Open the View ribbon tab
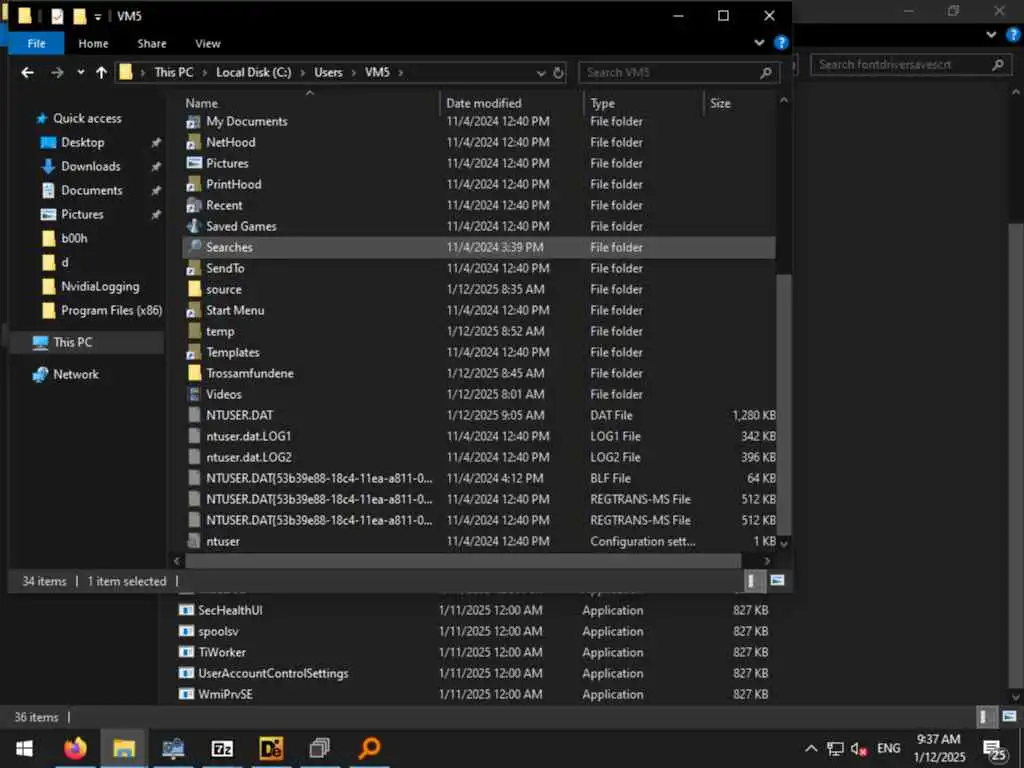 pyautogui.click(x=208, y=44)
